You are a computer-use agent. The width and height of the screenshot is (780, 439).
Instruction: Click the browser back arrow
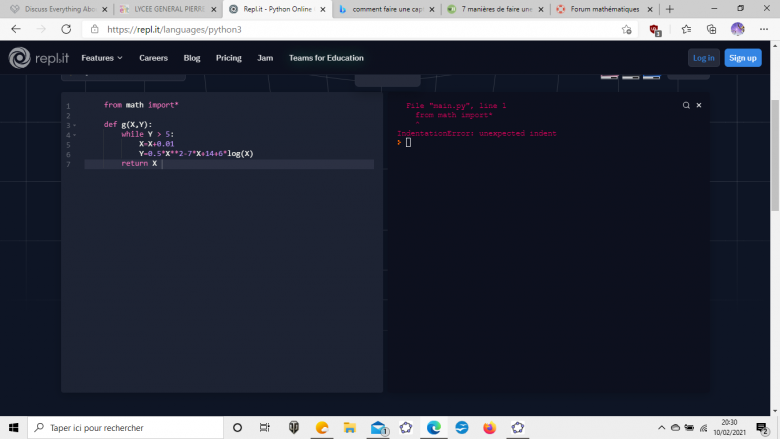point(16,29)
